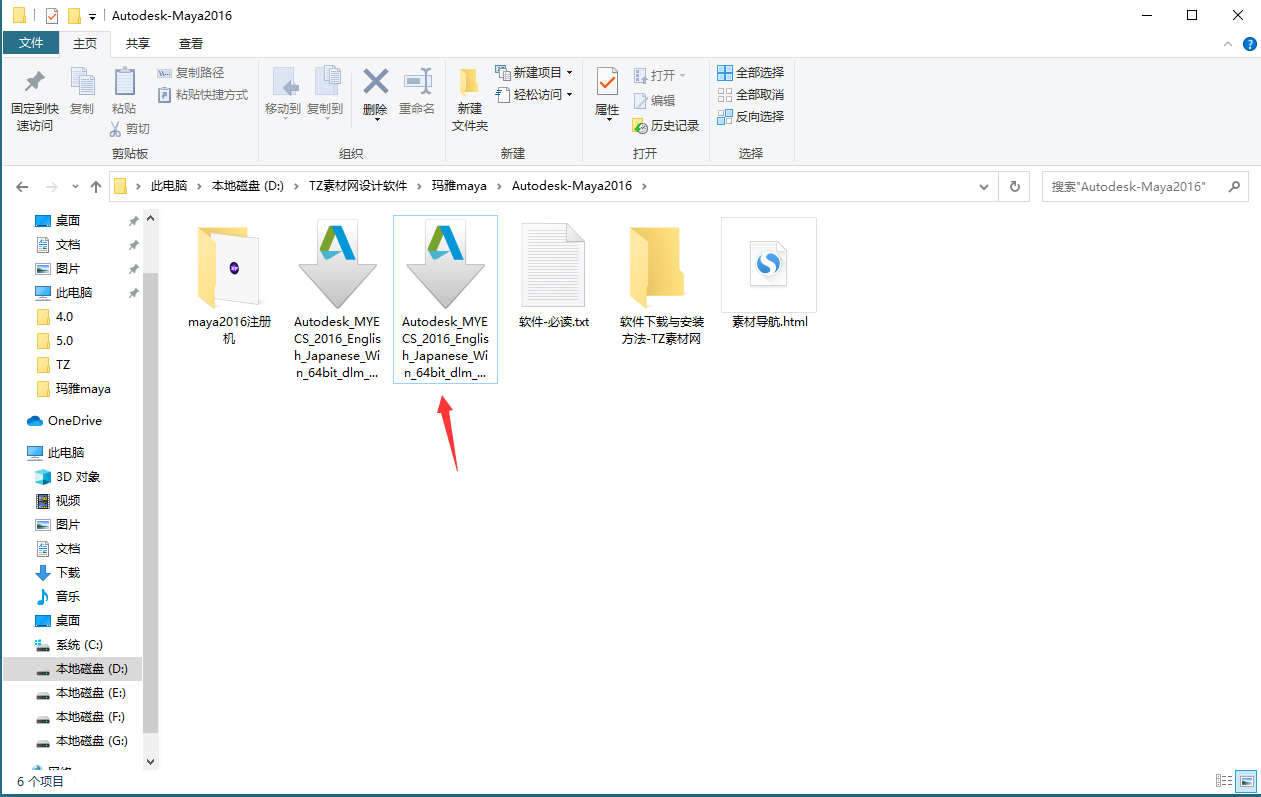Viewport: 1261px width, 797px height.
Task: Click new folder icon in title bar toolbar
Action: (74, 16)
